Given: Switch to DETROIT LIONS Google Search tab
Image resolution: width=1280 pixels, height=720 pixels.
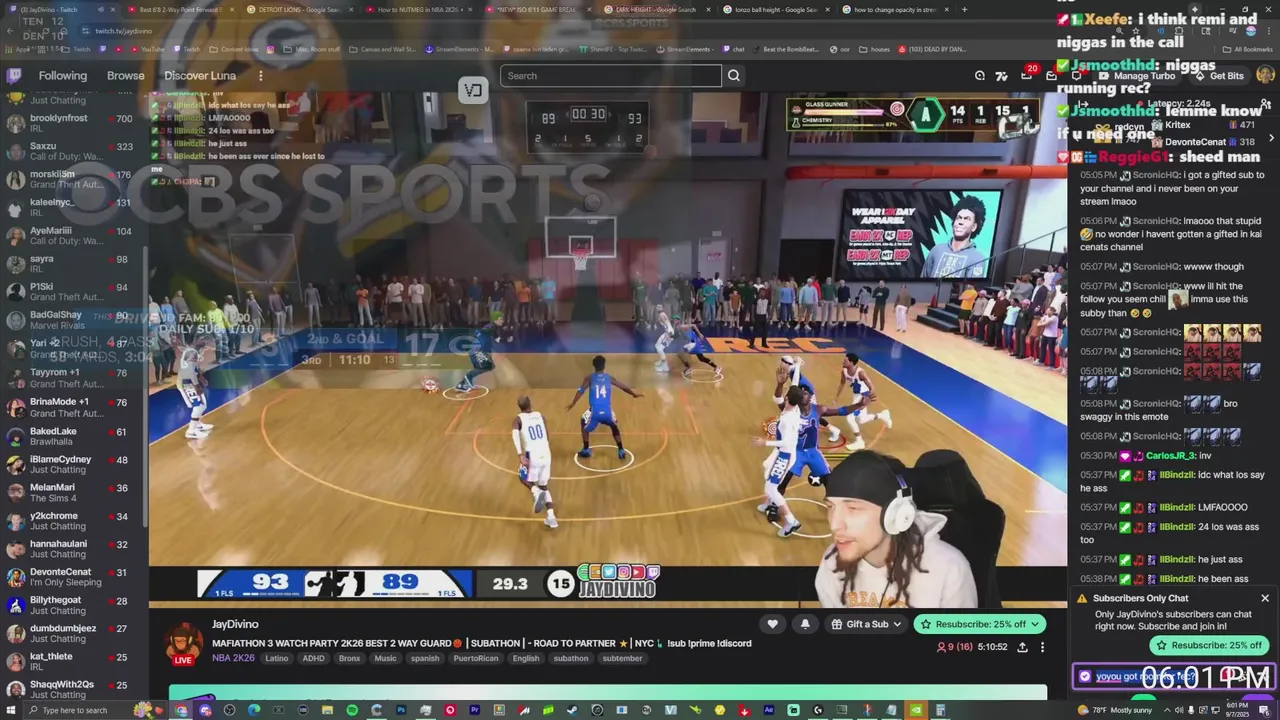Looking at the screenshot, I should [302, 9].
